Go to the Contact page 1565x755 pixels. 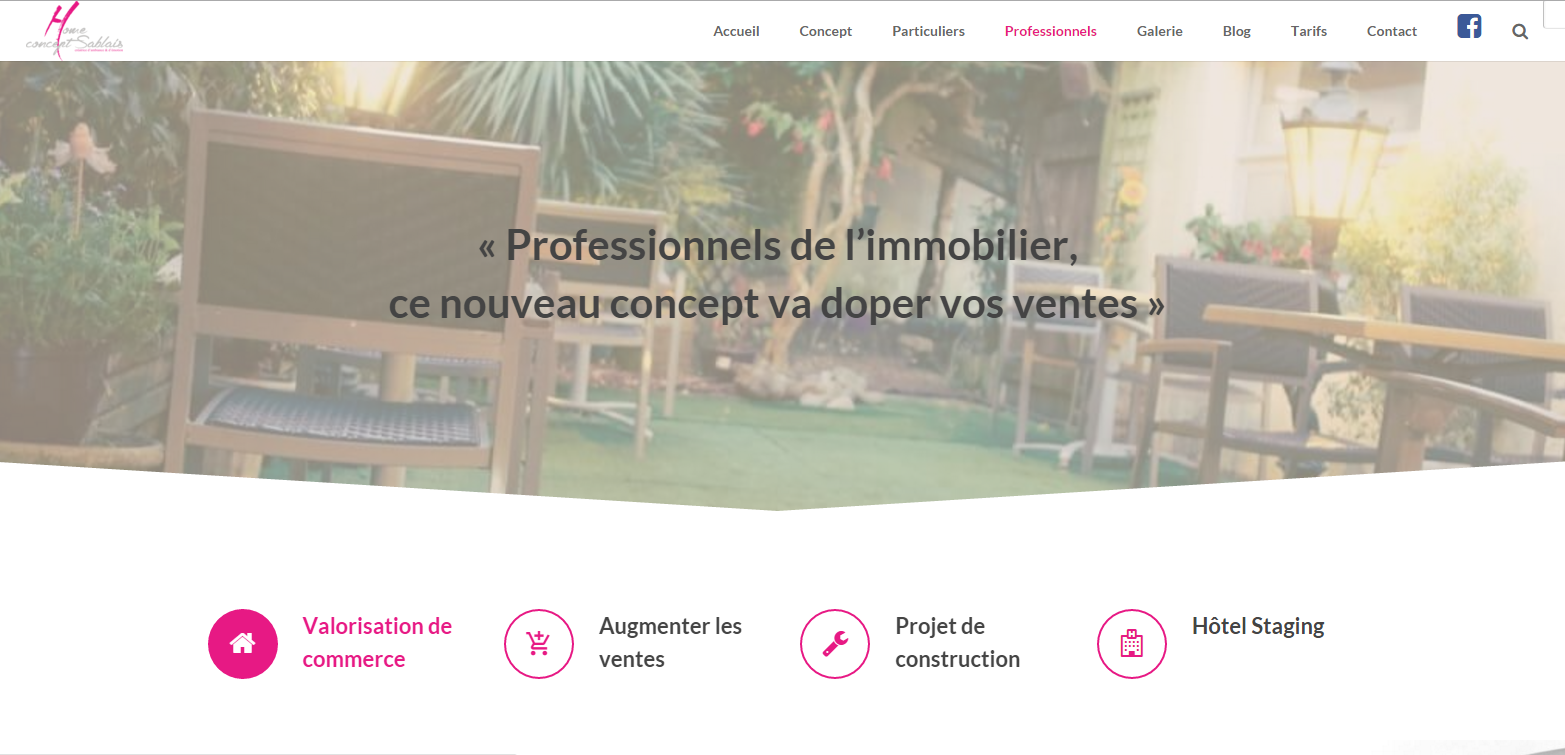[x=1392, y=31]
